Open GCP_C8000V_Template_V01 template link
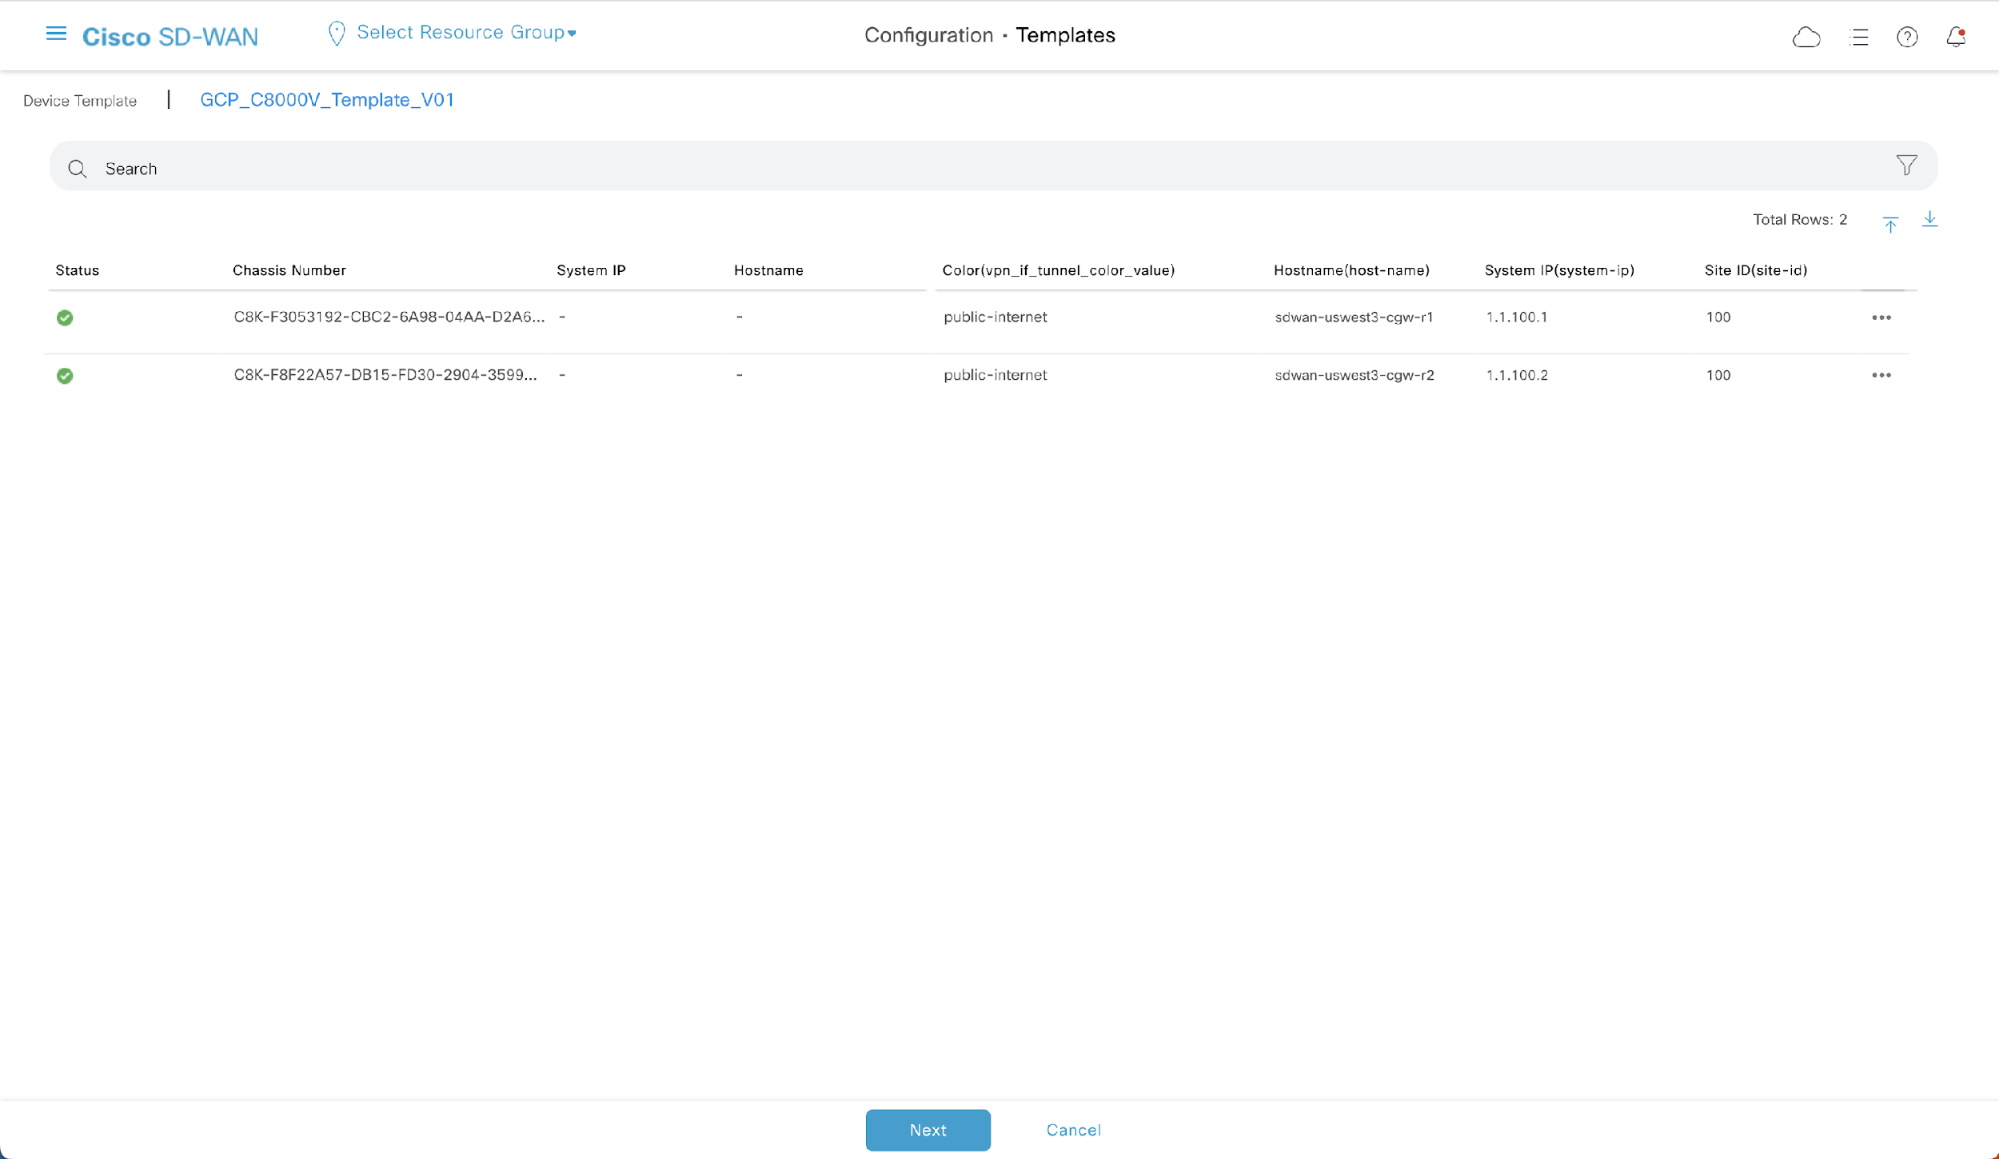The width and height of the screenshot is (1999, 1160). click(x=327, y=98)
